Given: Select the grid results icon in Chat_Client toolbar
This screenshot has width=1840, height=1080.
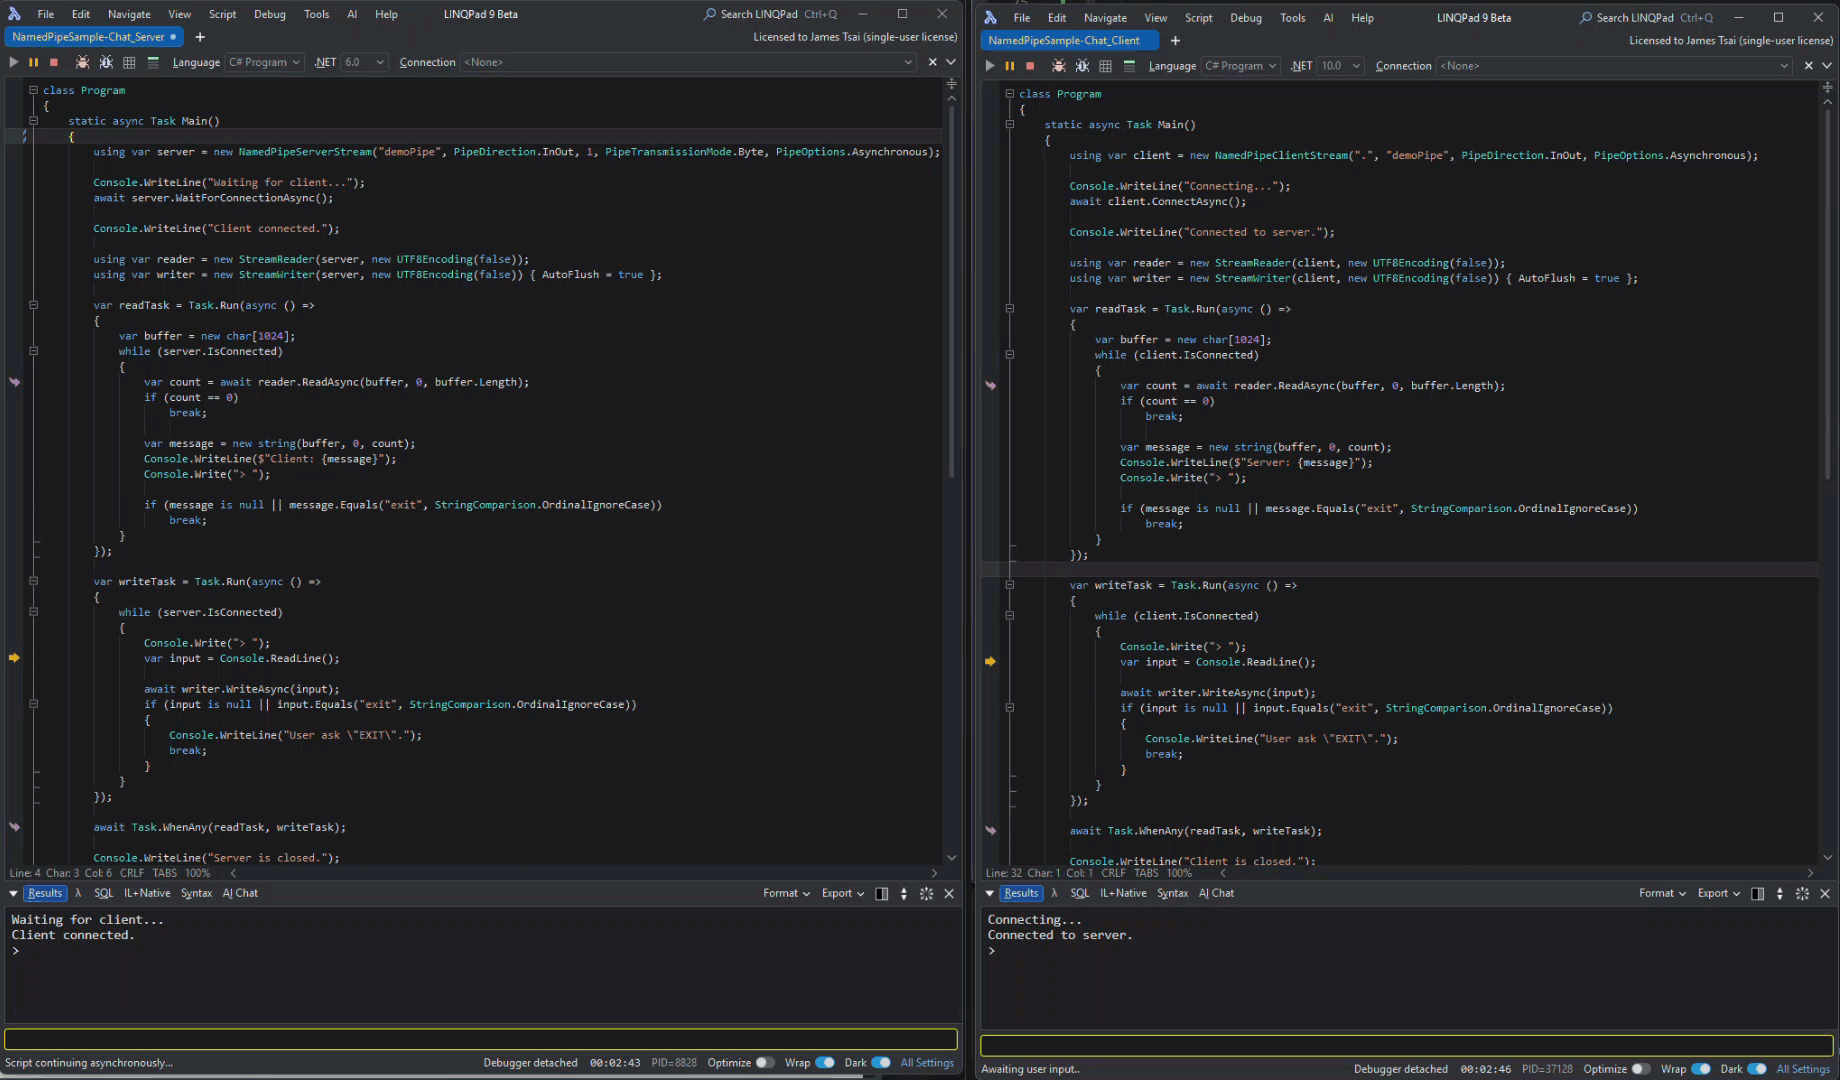Looking at the screenshot, I should point(1105,66).
